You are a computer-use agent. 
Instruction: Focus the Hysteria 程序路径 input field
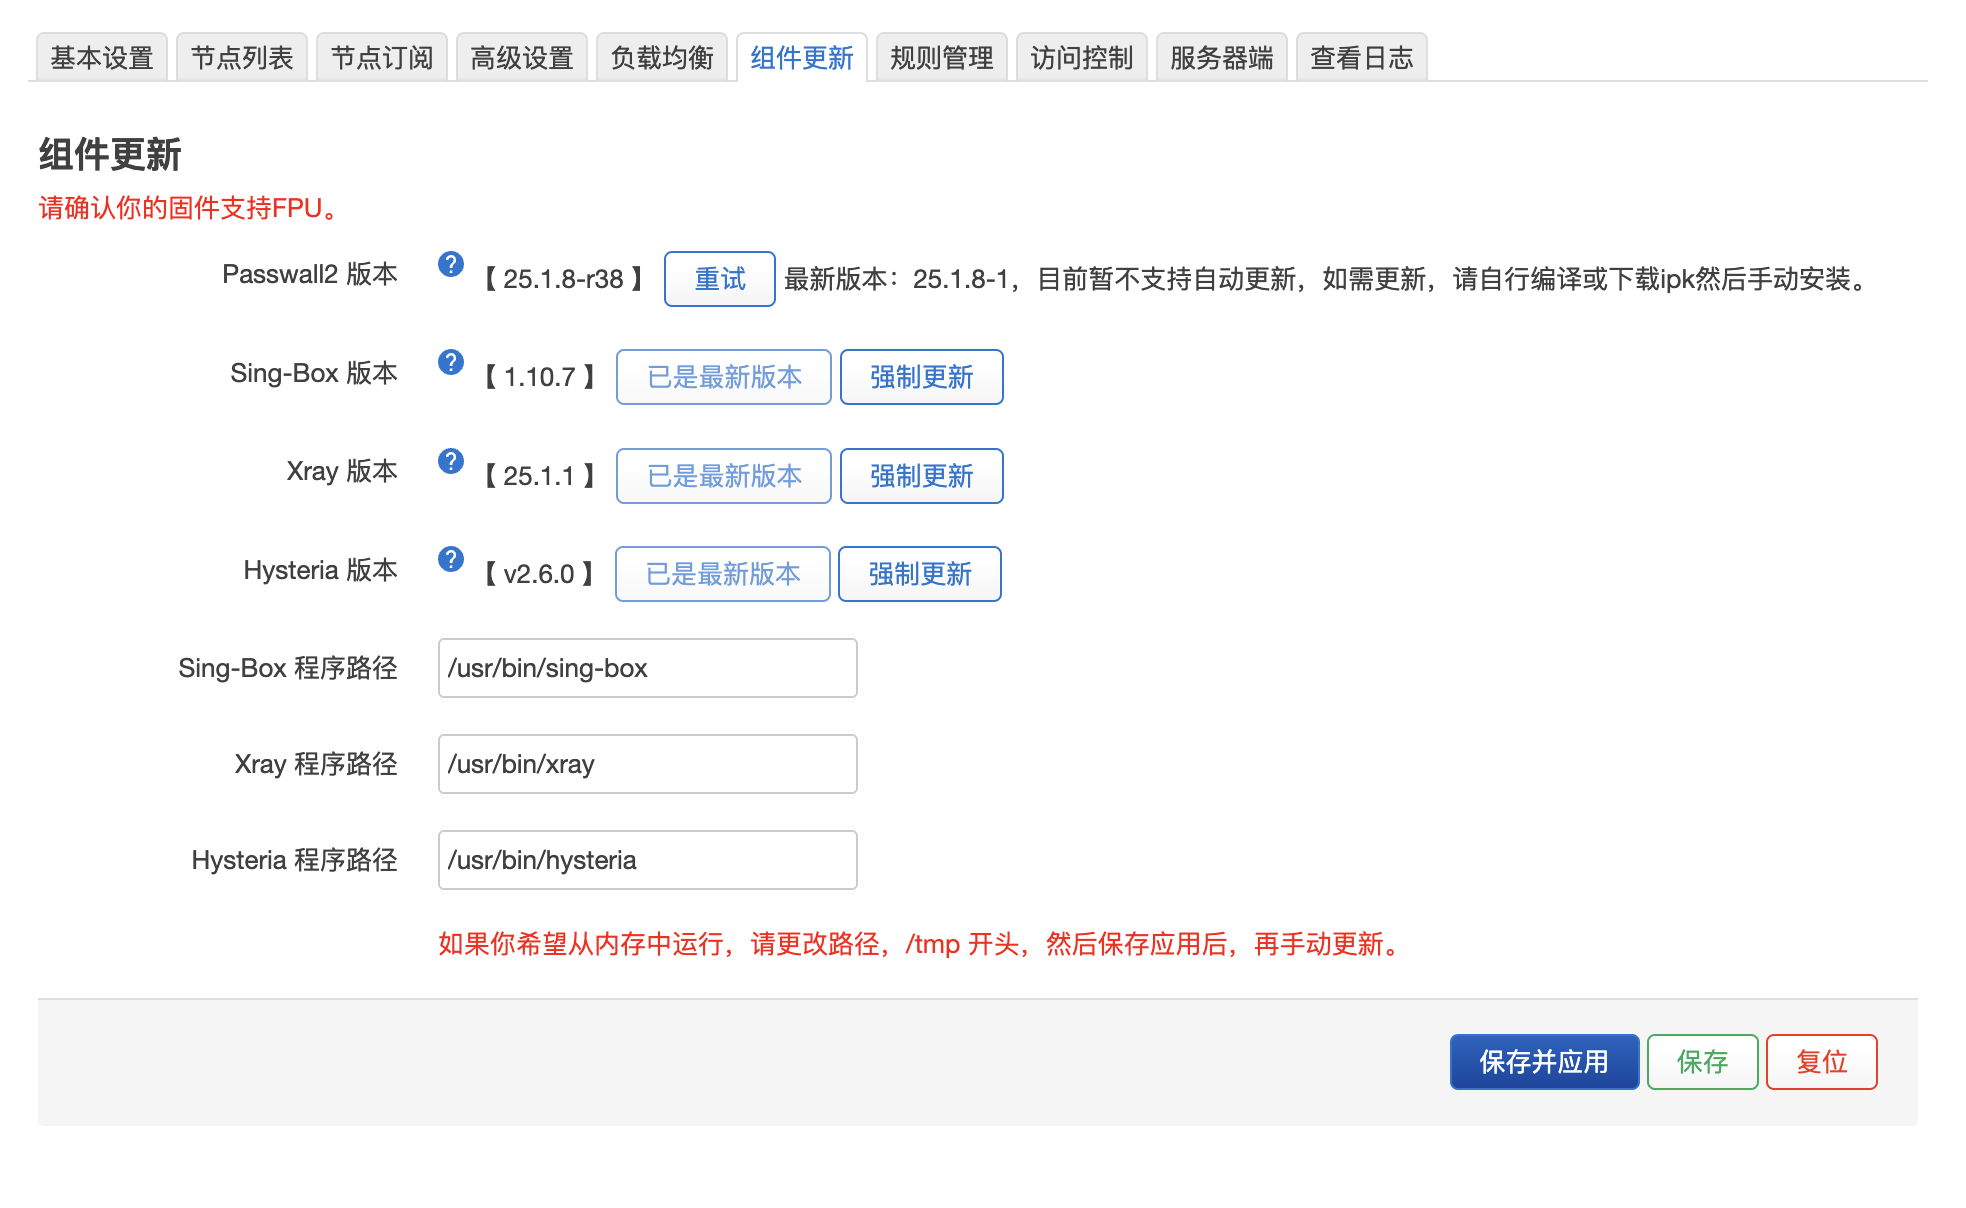click(x=648, y=860)
